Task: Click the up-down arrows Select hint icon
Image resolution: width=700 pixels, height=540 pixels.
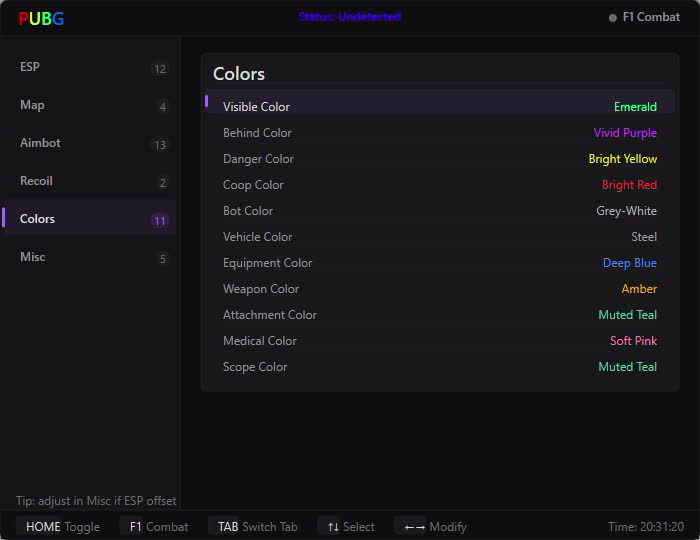Action: coord(333,527)
